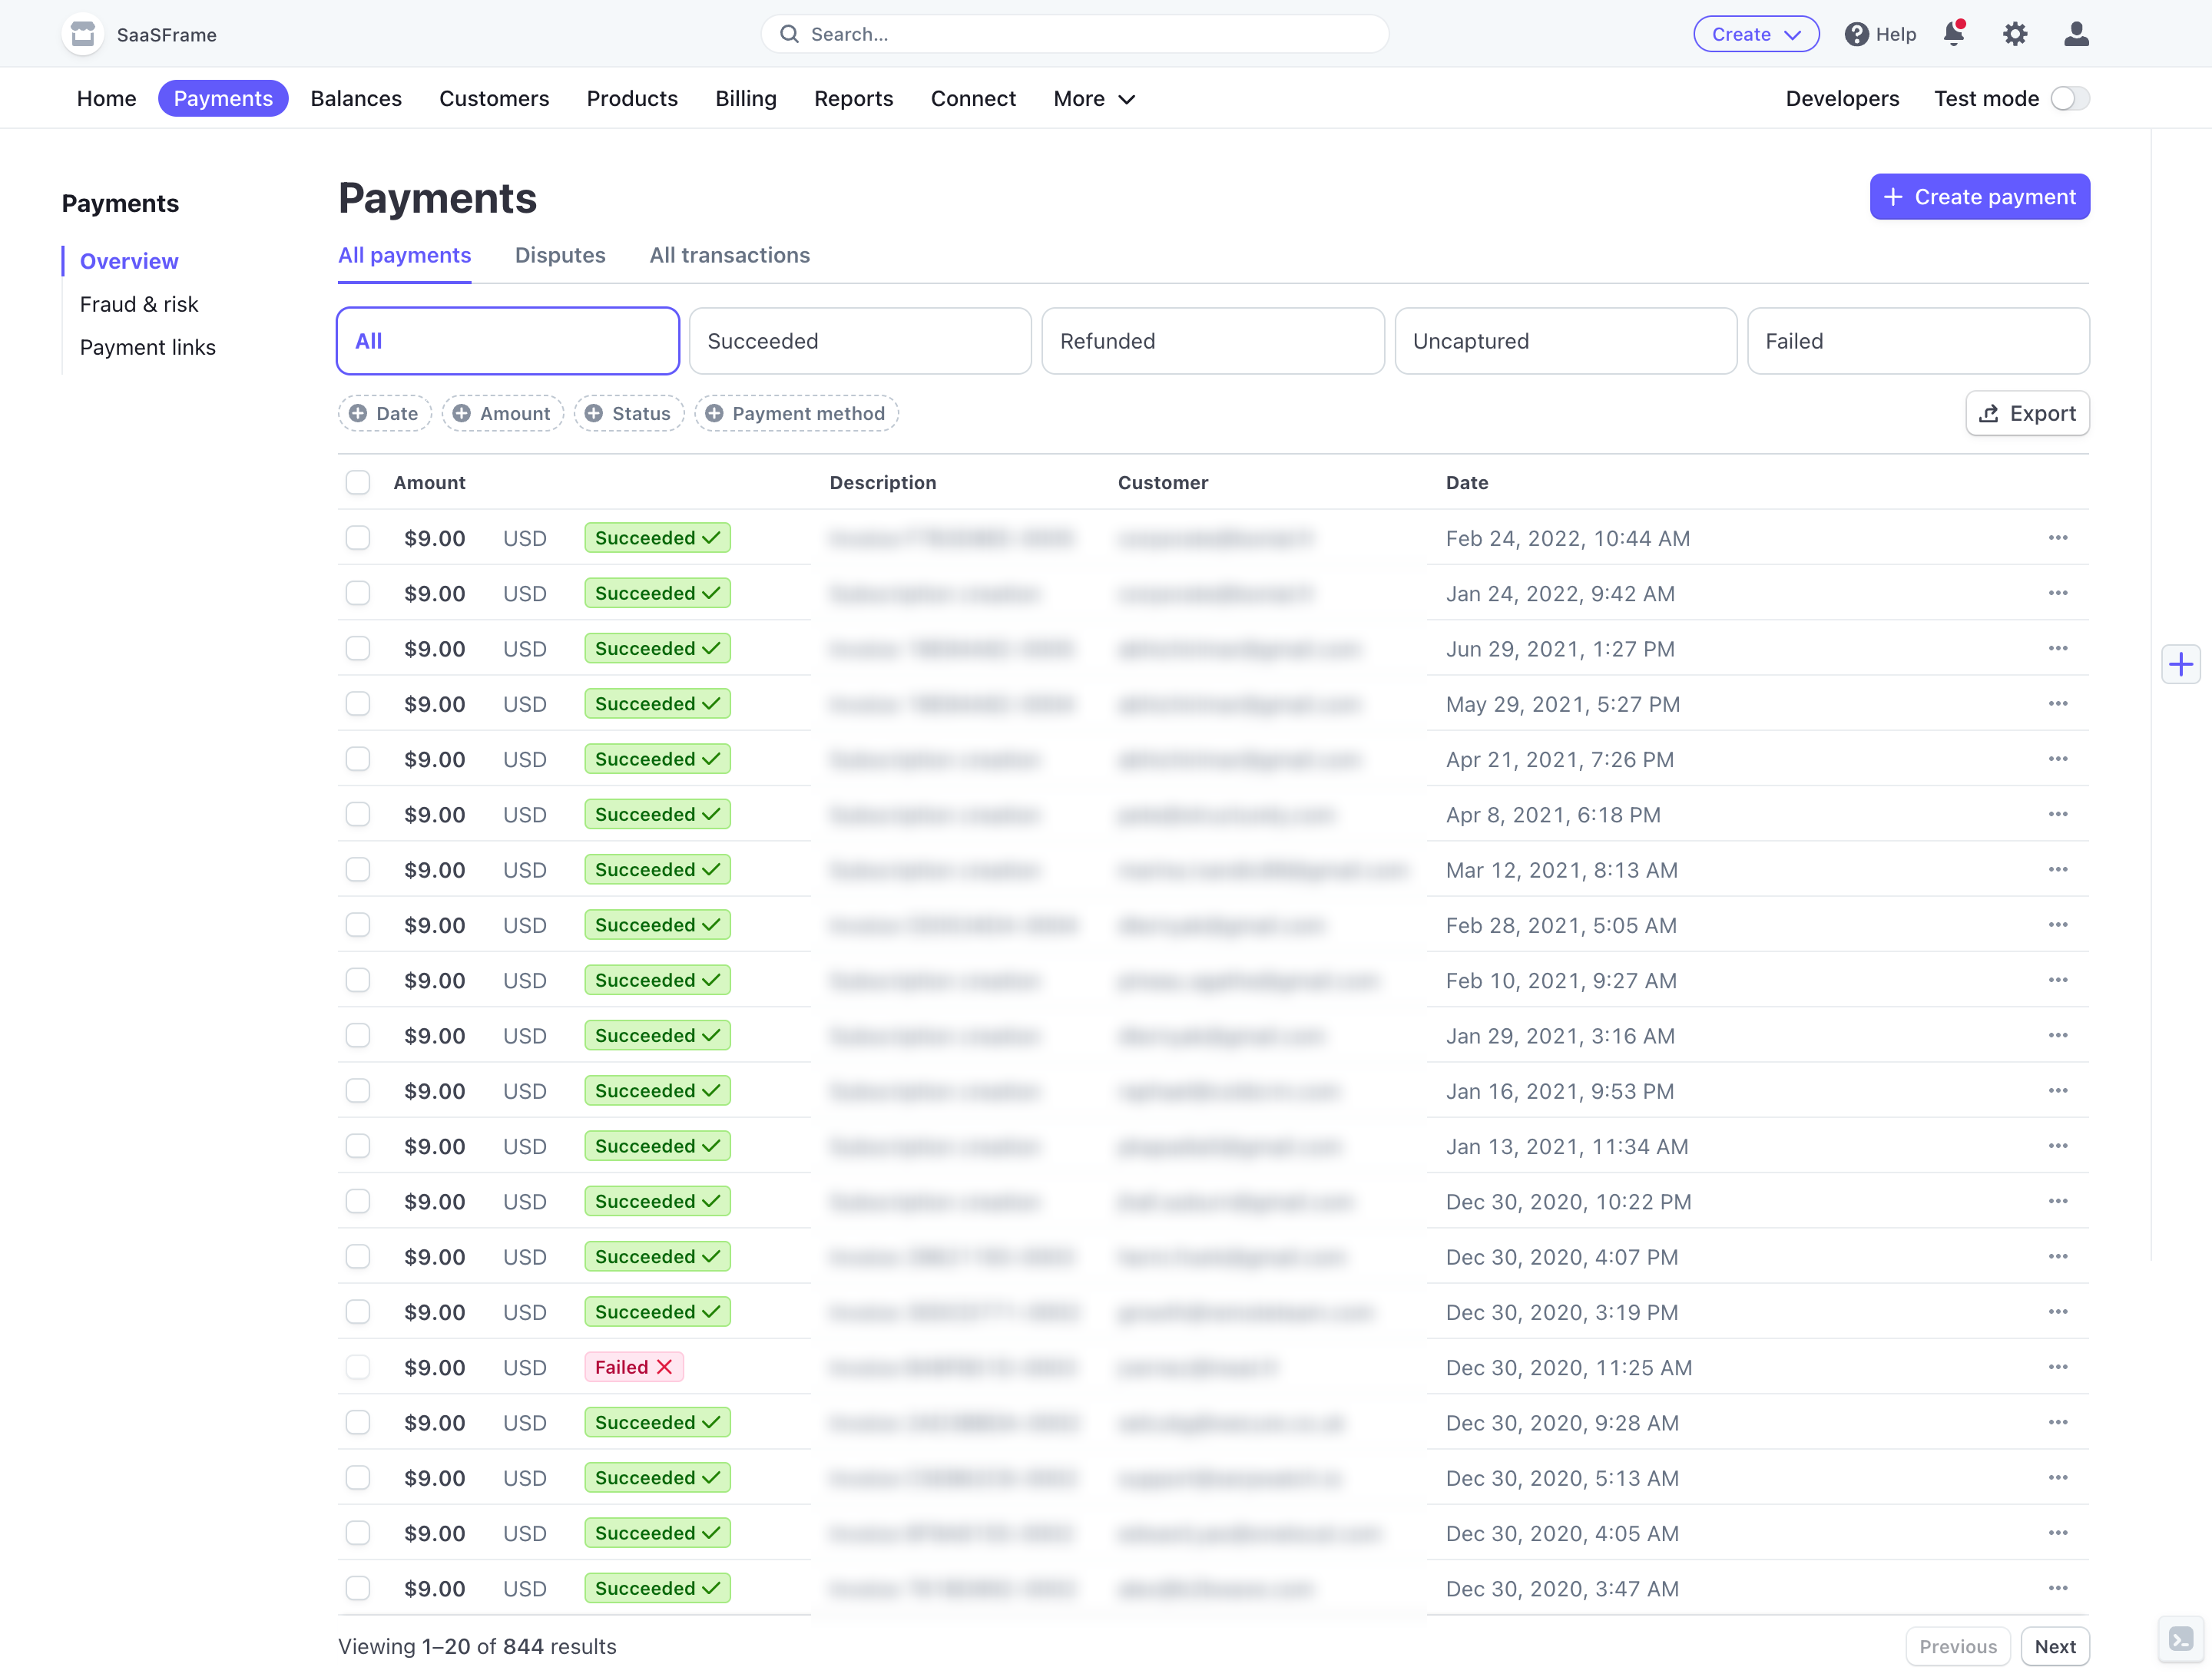Open the user account profile icon
The width and height of the screenshot is (2212, 1677).
click(x=2076, y=34)
